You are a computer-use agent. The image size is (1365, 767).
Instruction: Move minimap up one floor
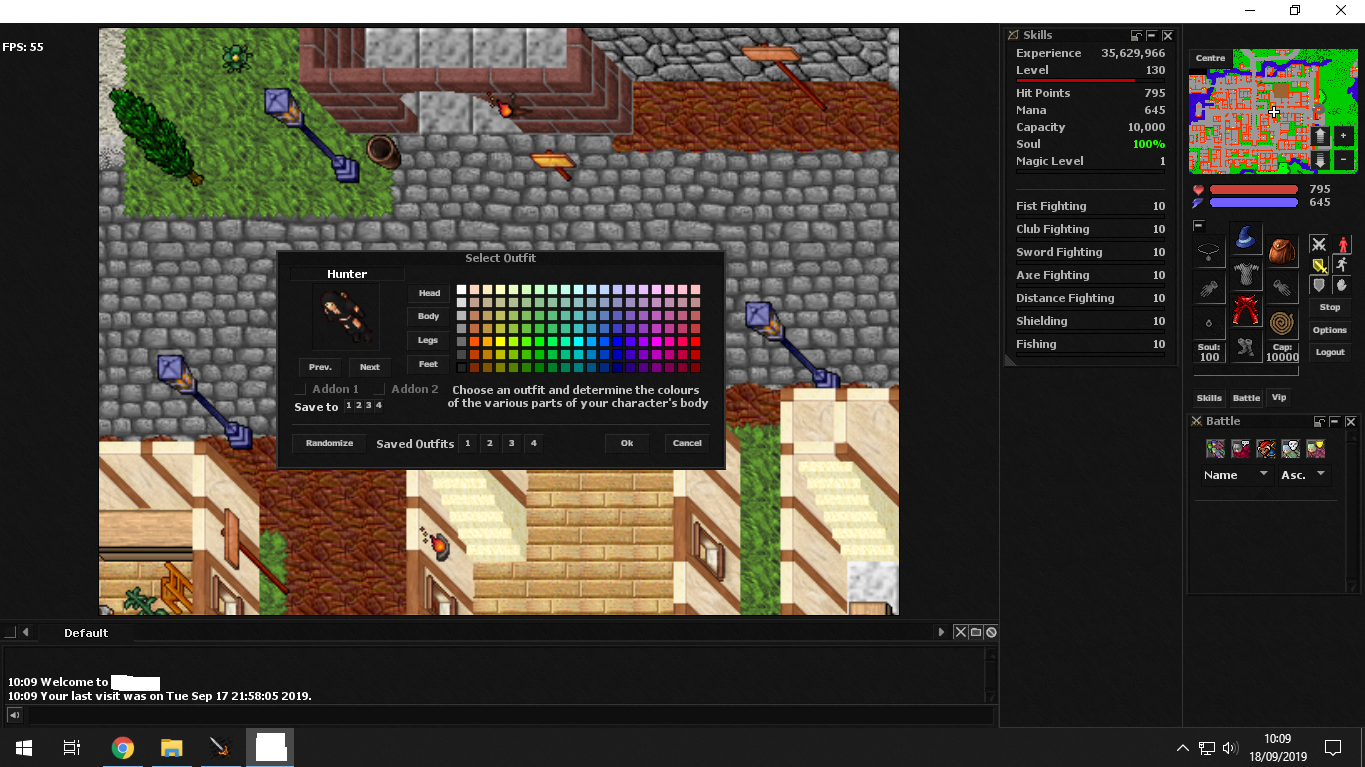pos(1320,135)
